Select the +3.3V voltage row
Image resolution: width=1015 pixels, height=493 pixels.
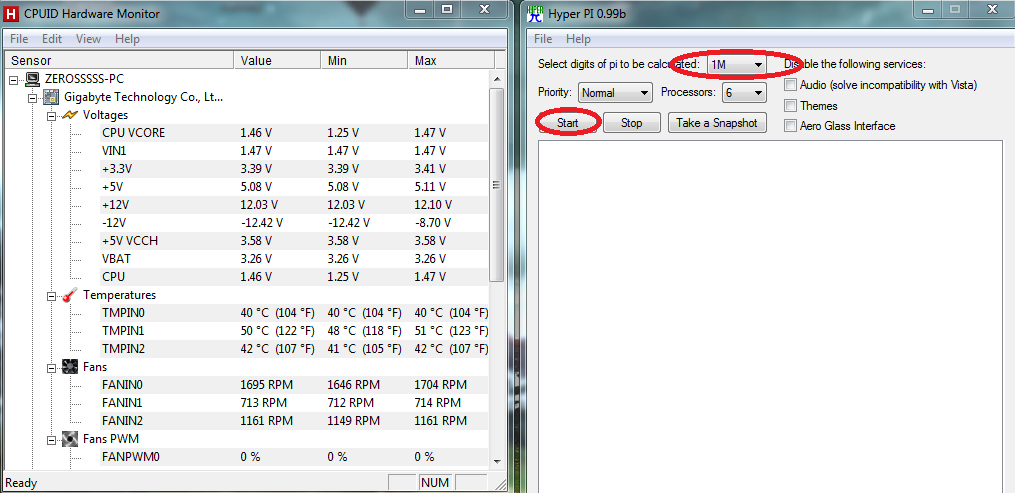(x=295, y=169)
